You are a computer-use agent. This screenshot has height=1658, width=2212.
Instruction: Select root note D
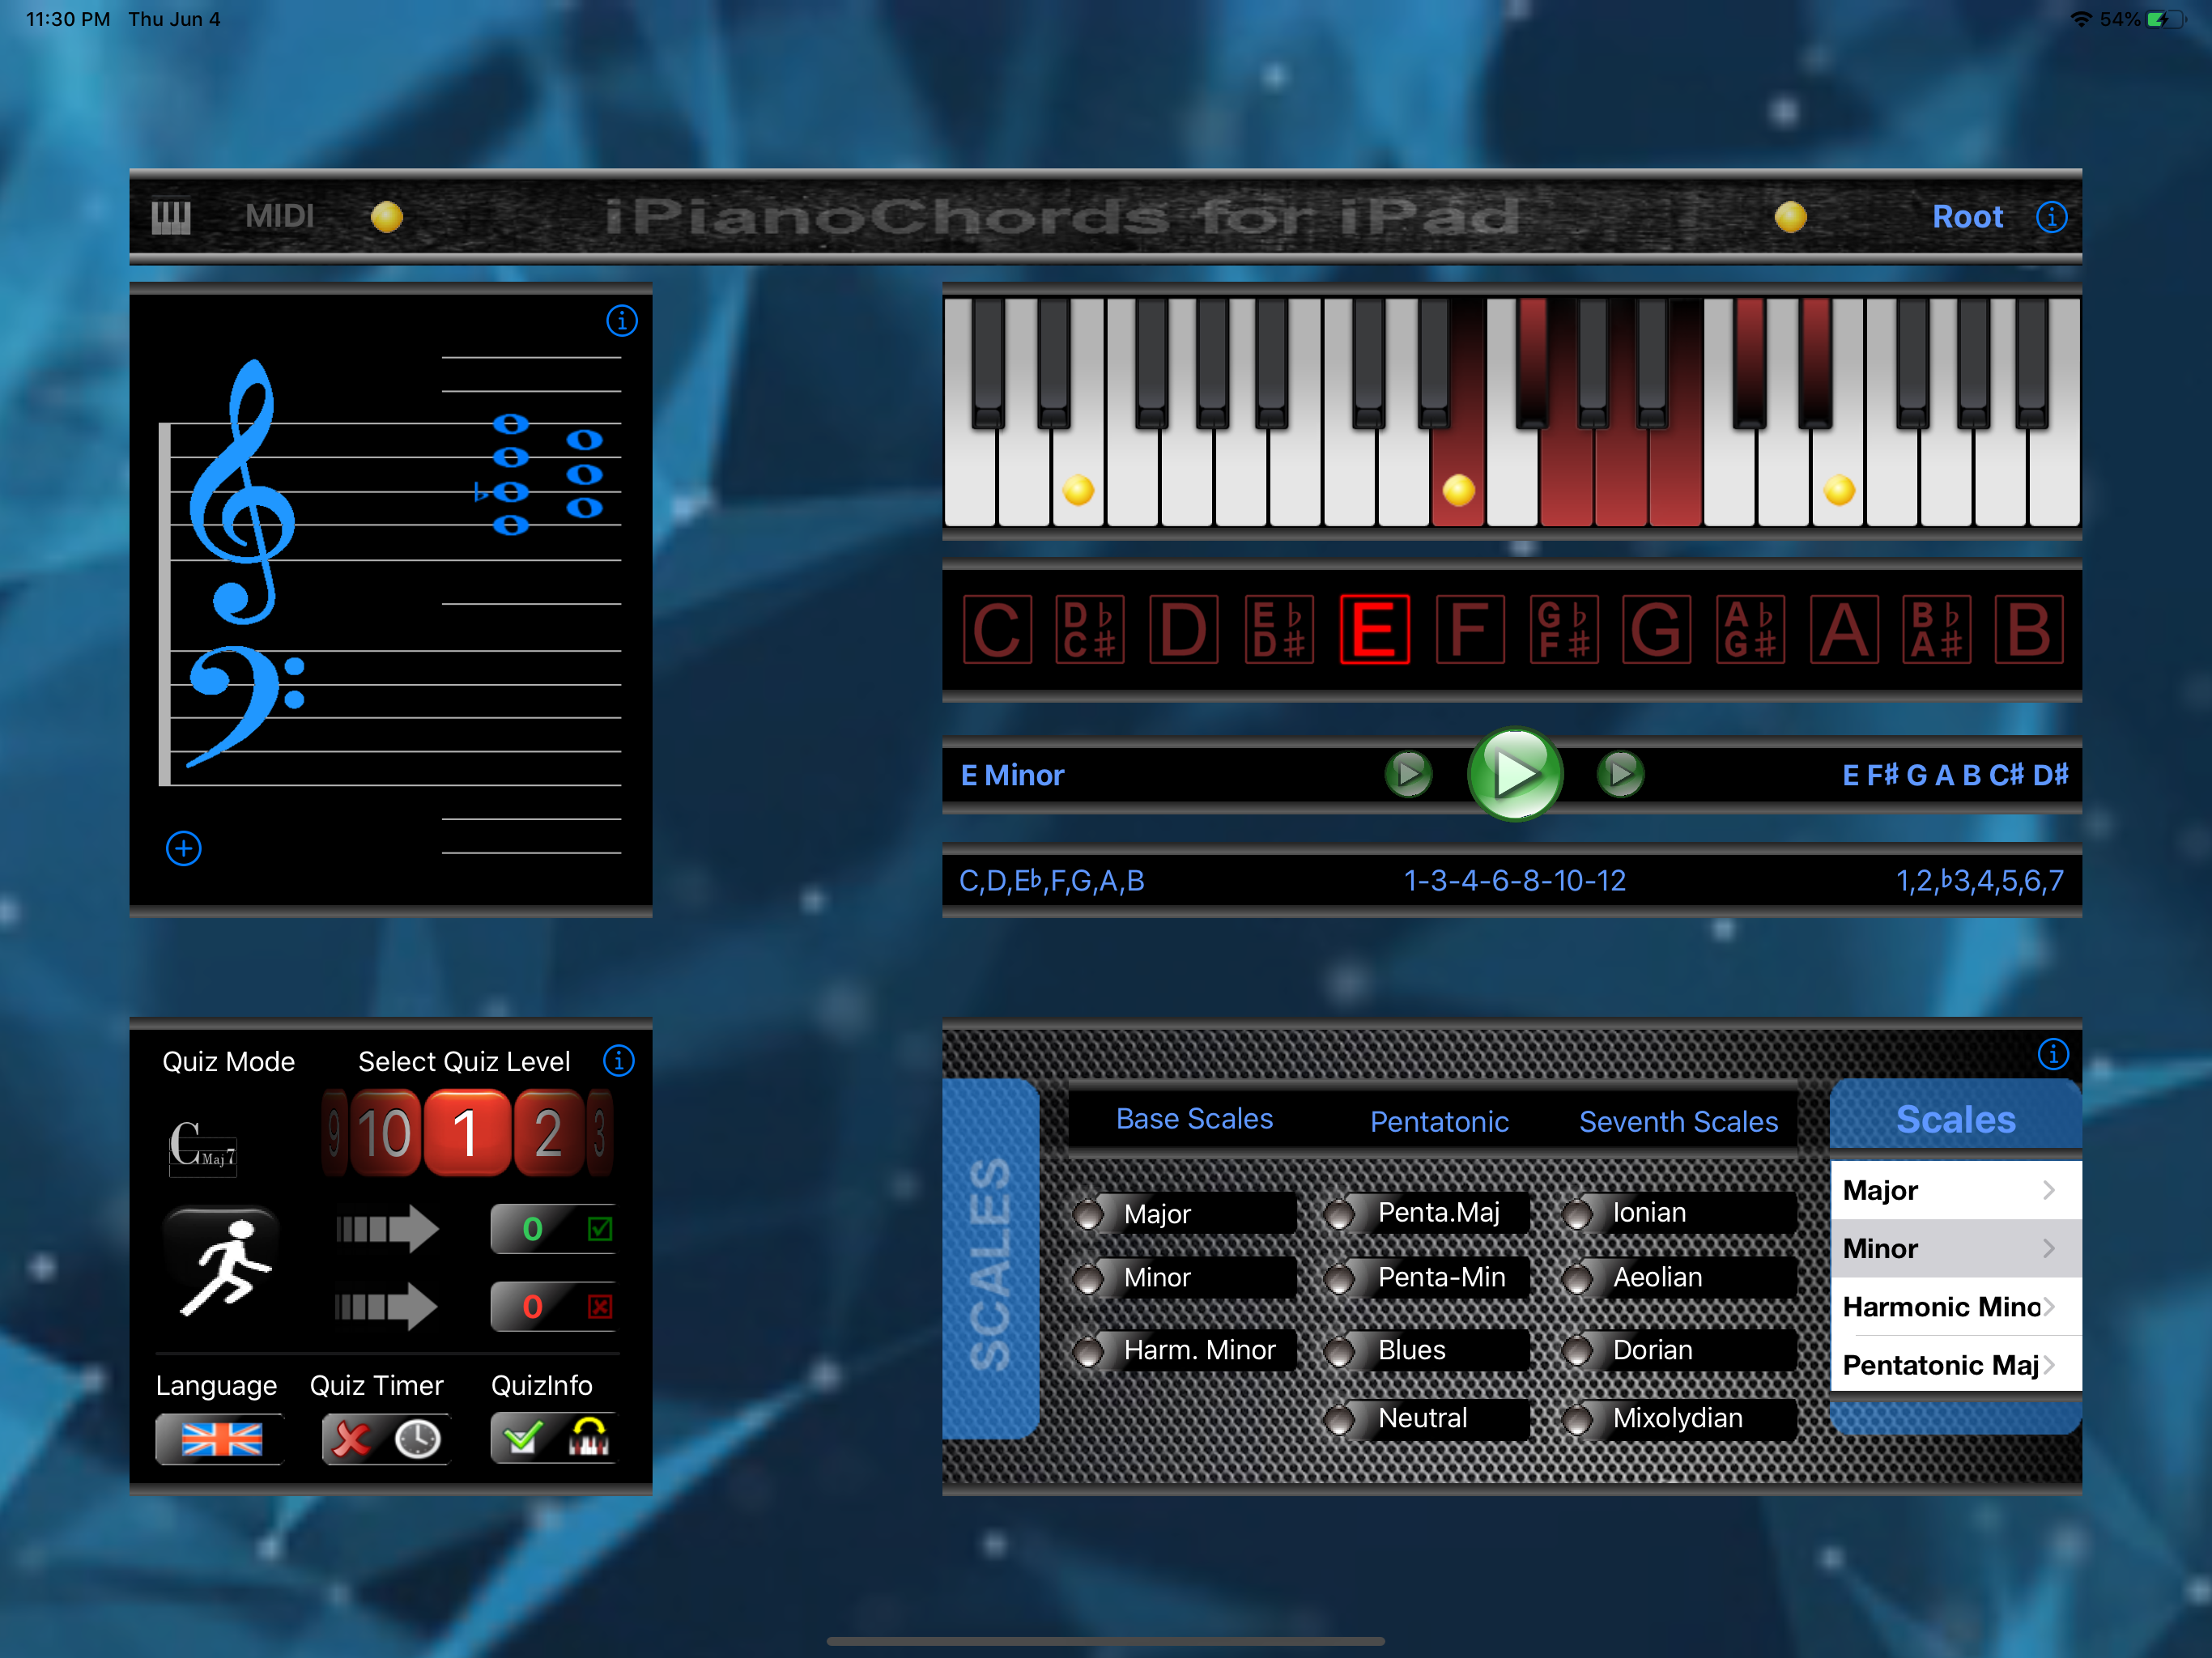point(1184,629)
